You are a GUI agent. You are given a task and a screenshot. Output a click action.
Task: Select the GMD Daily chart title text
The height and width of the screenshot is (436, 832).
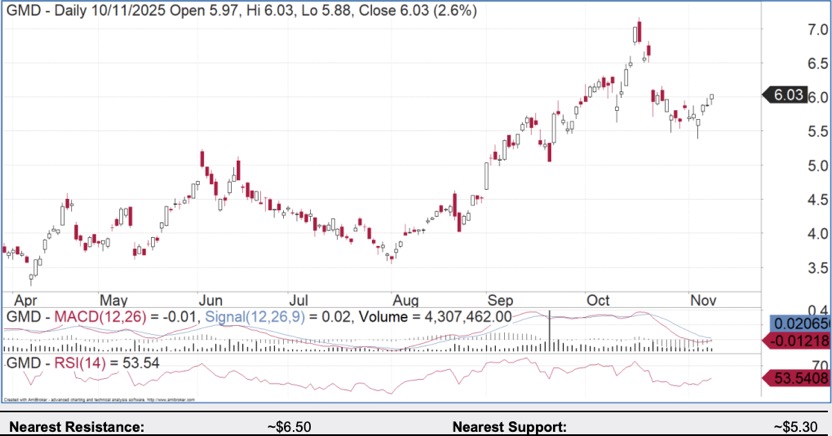pyautogui.click(x=241, y=11)
